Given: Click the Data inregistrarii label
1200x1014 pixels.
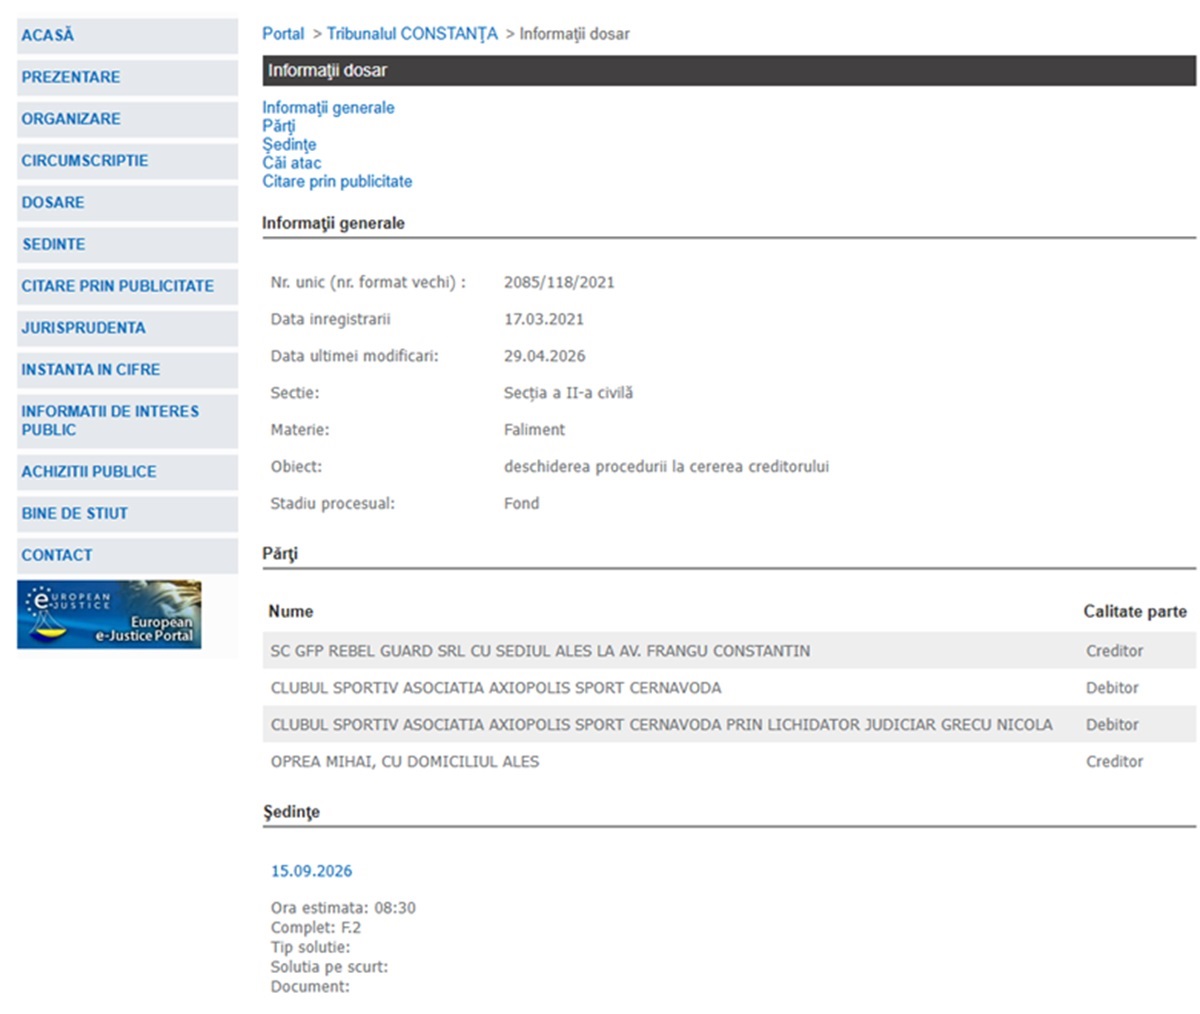Looking at the screenshot, I should (331, 319).
